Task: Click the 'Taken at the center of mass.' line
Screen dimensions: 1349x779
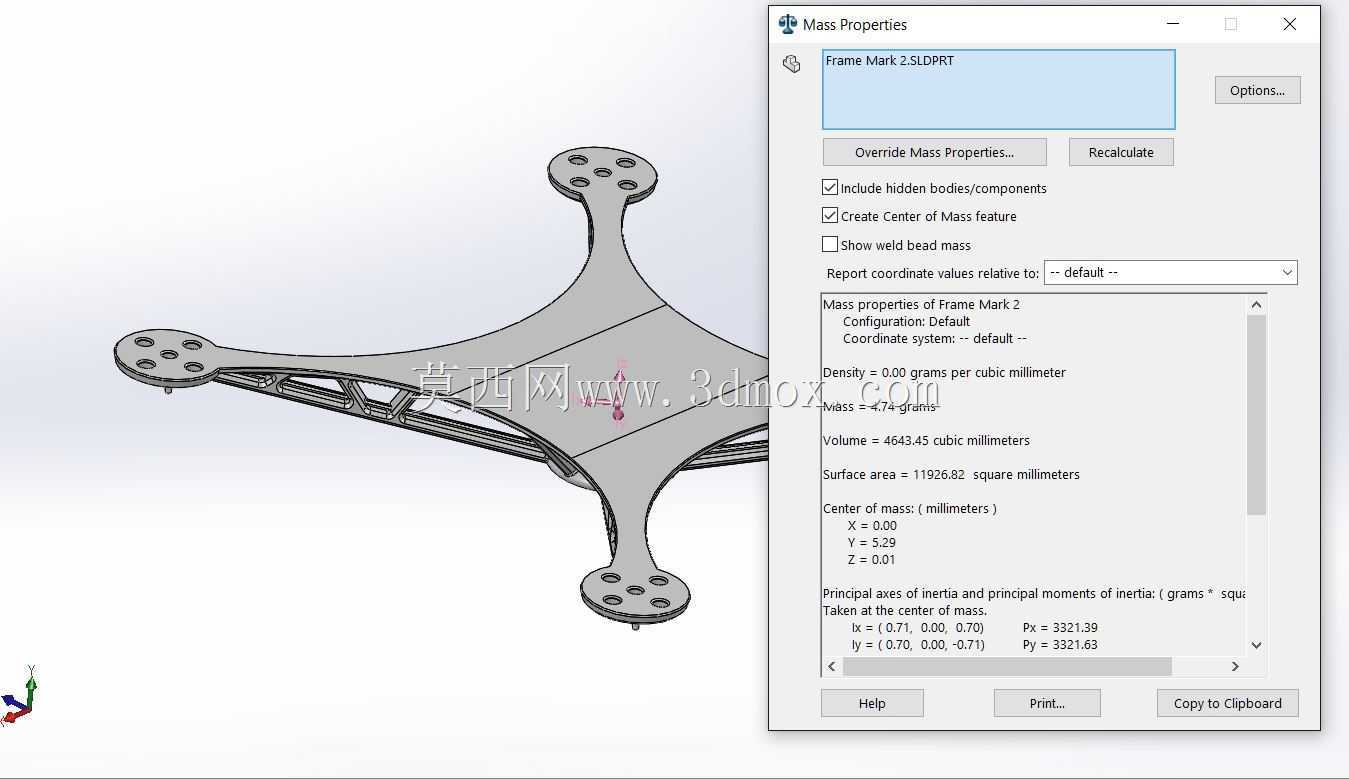Action: pos(905,610)
